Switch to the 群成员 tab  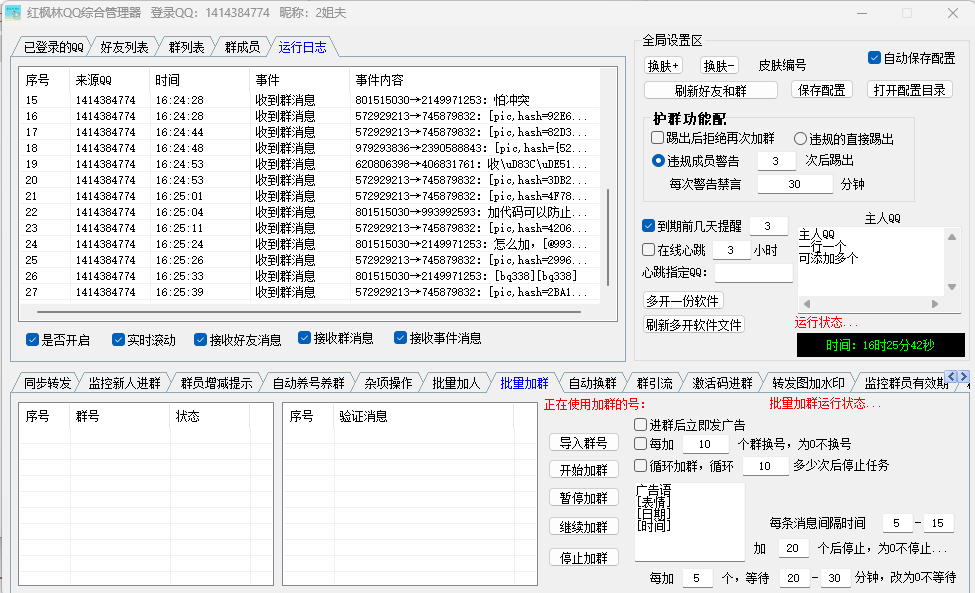[242, 47]
